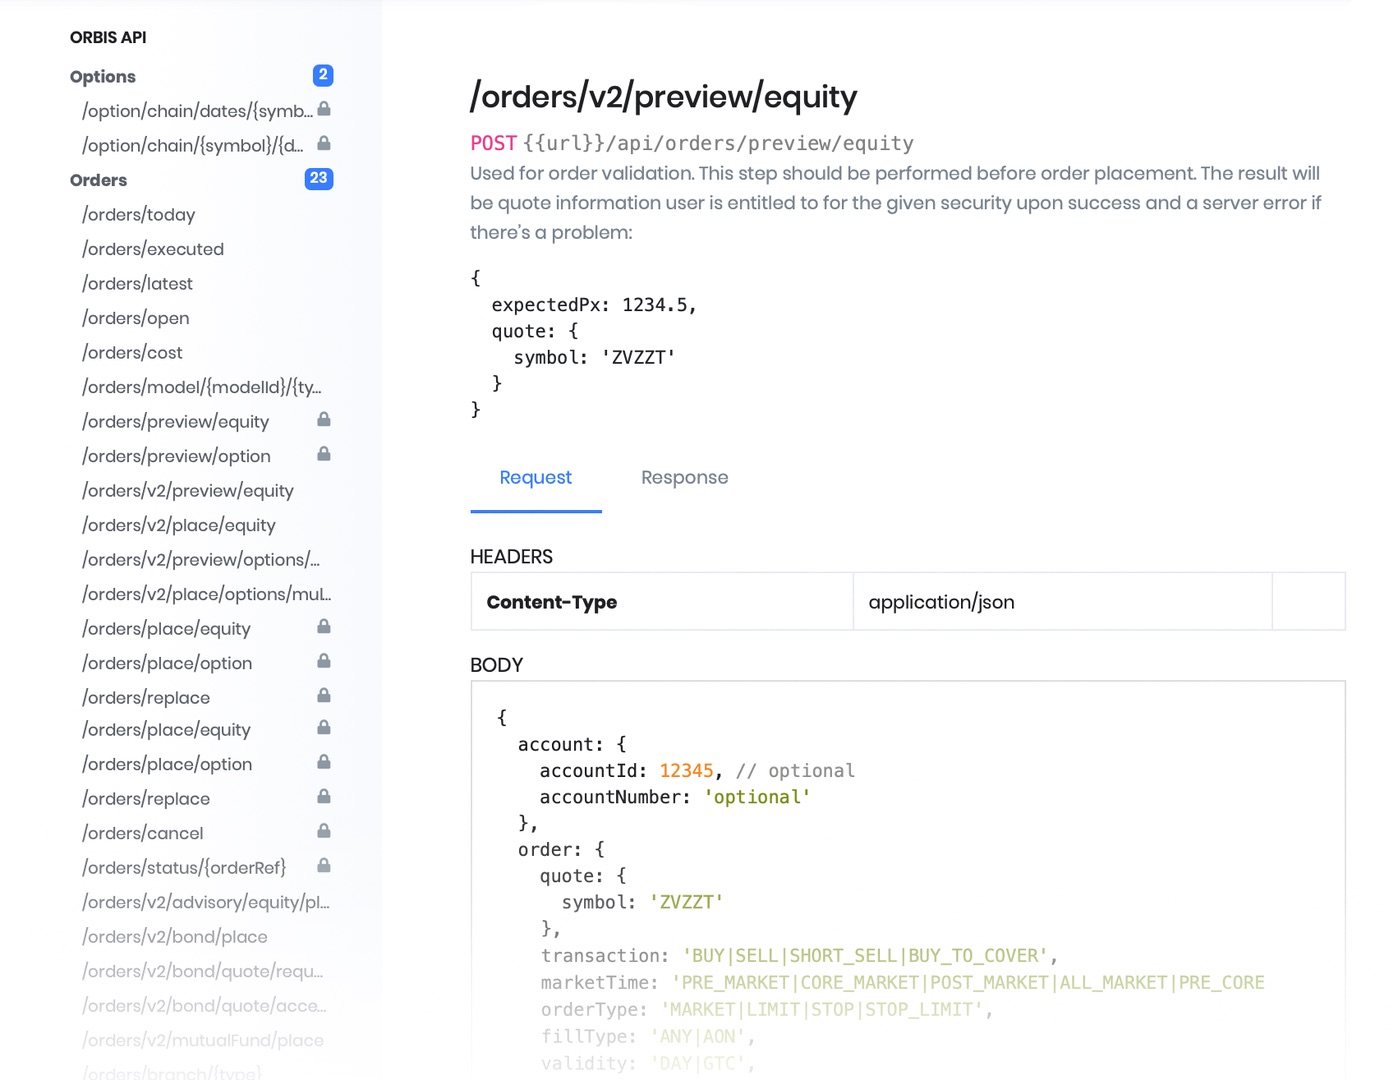Open the /orders/today endpoint
The height and width of the screenshot is (1080, 1389).
click(138, 214)
